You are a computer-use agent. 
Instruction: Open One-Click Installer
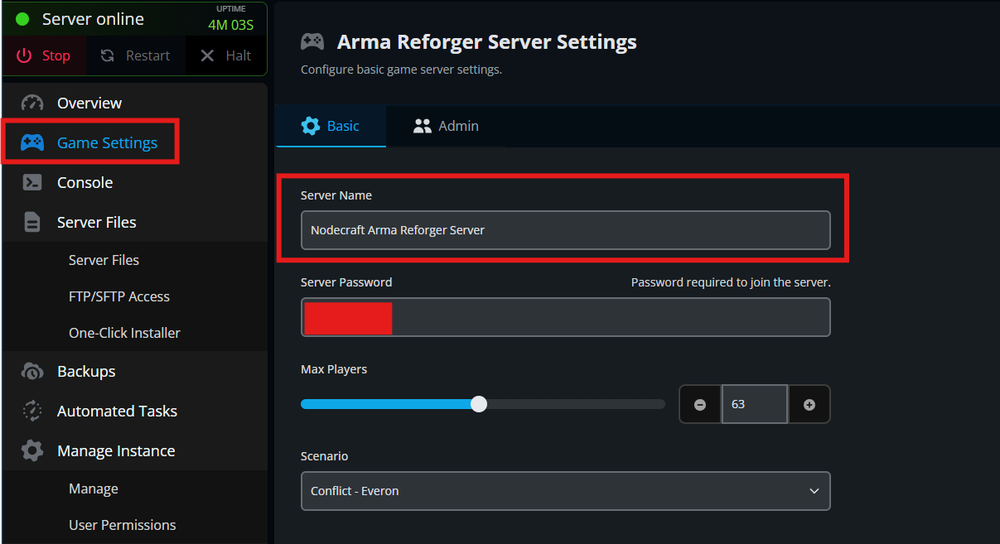[x=124, y=333]
